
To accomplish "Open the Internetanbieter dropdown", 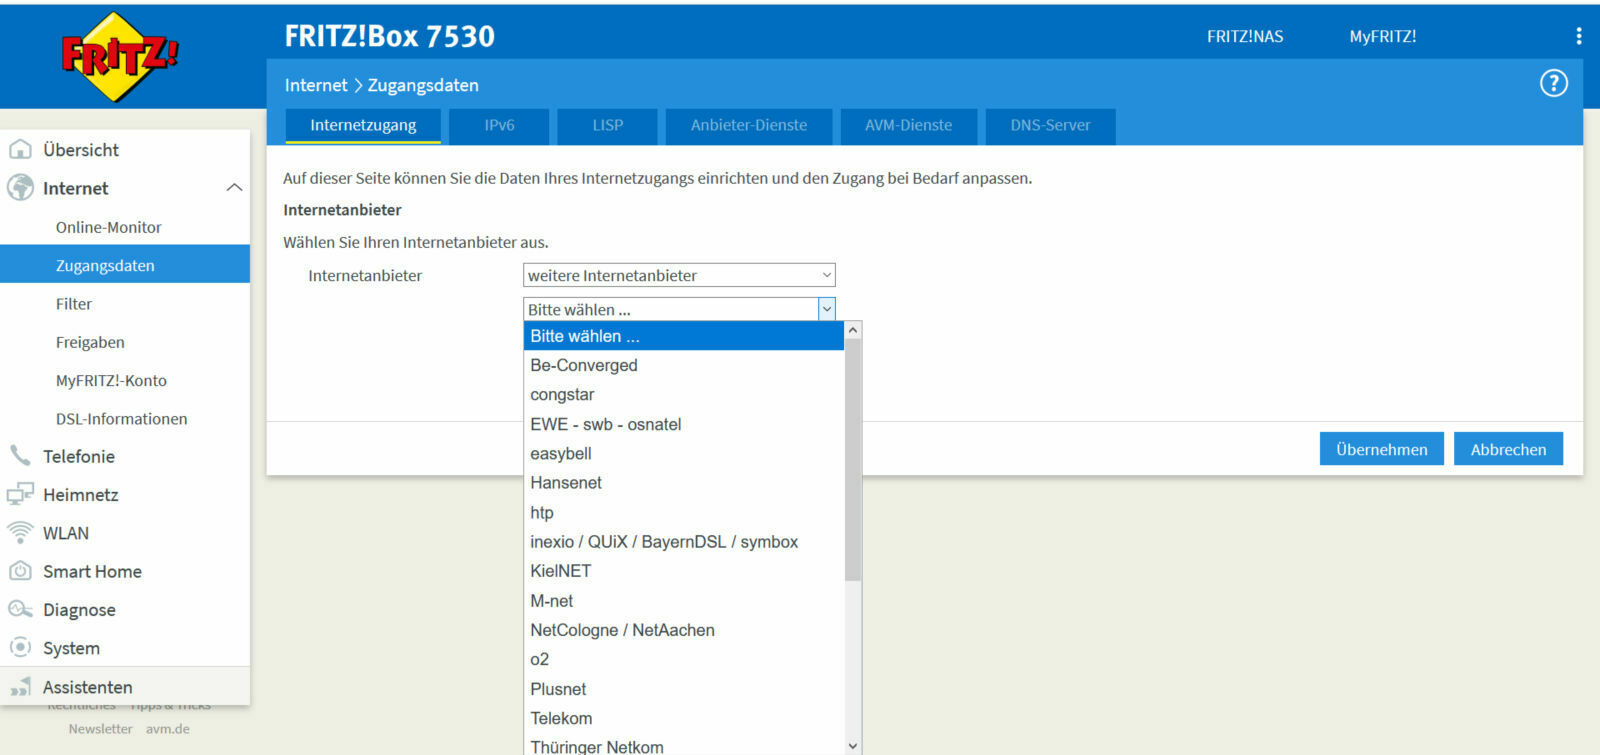I will pos(679,275).
